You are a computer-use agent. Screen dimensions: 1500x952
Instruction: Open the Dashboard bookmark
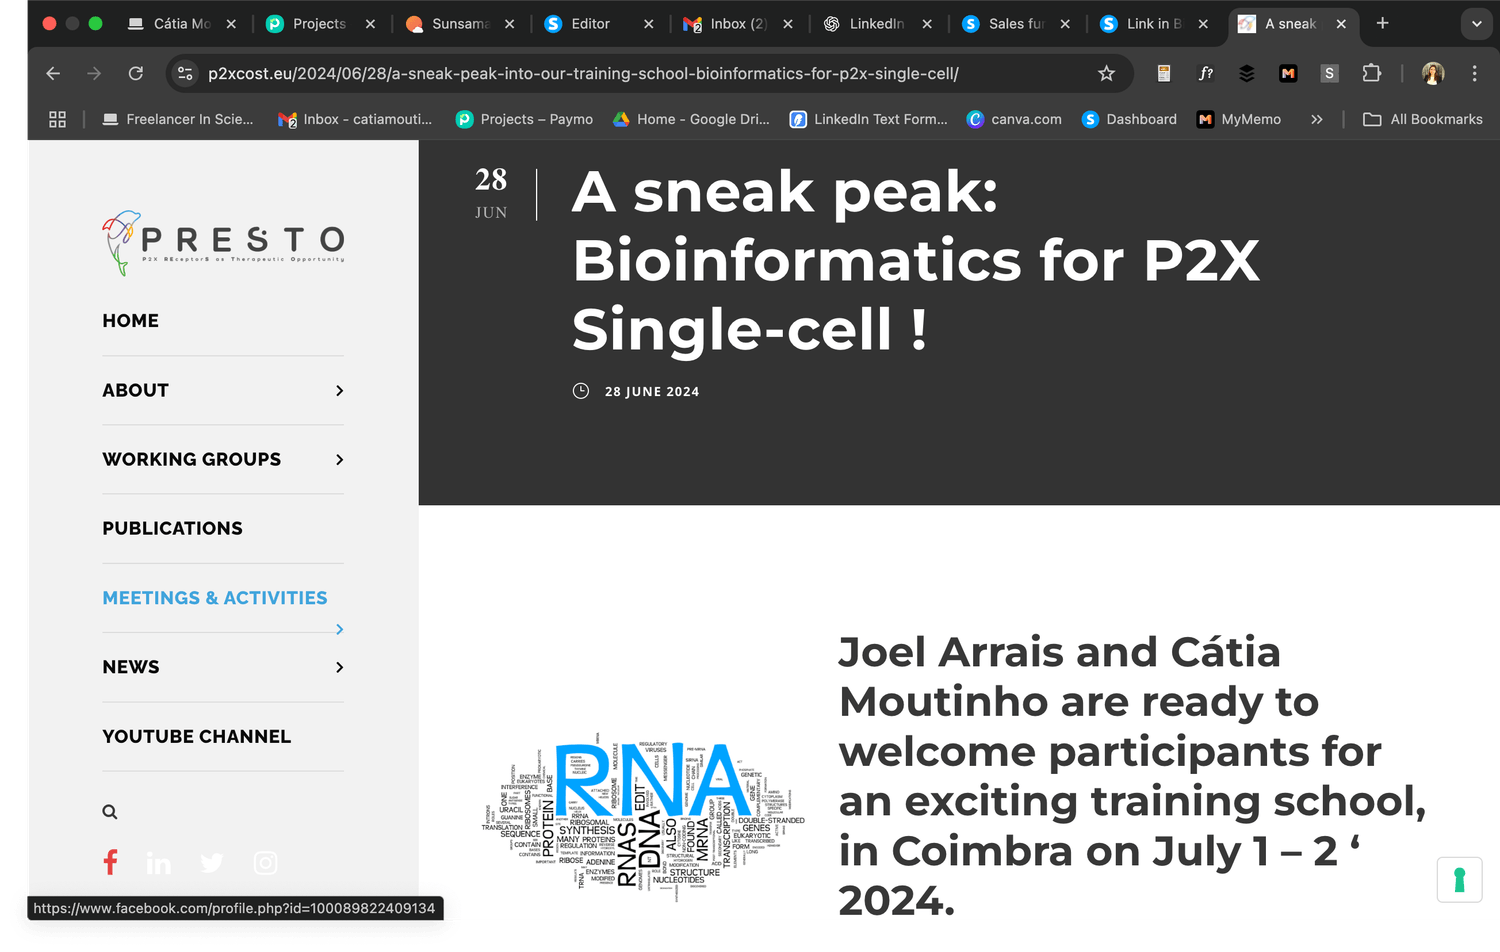1129,119
